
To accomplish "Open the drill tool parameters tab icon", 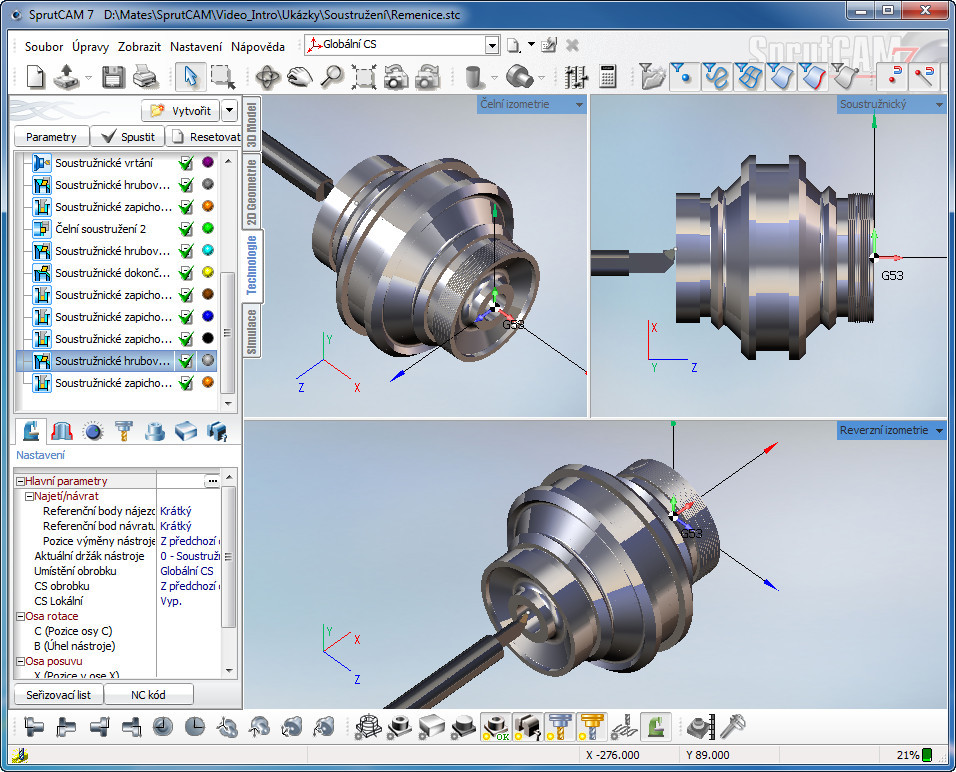I will tap(124, 431).
